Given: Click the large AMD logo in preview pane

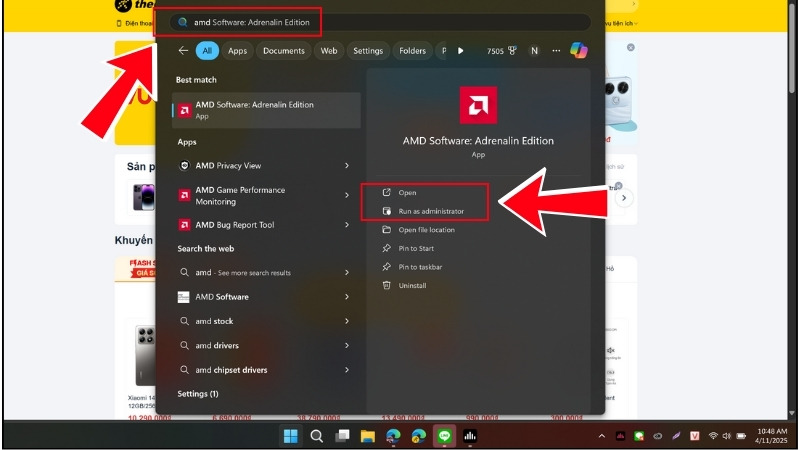Looking at the screenshot, I should (x=478, y=105).
